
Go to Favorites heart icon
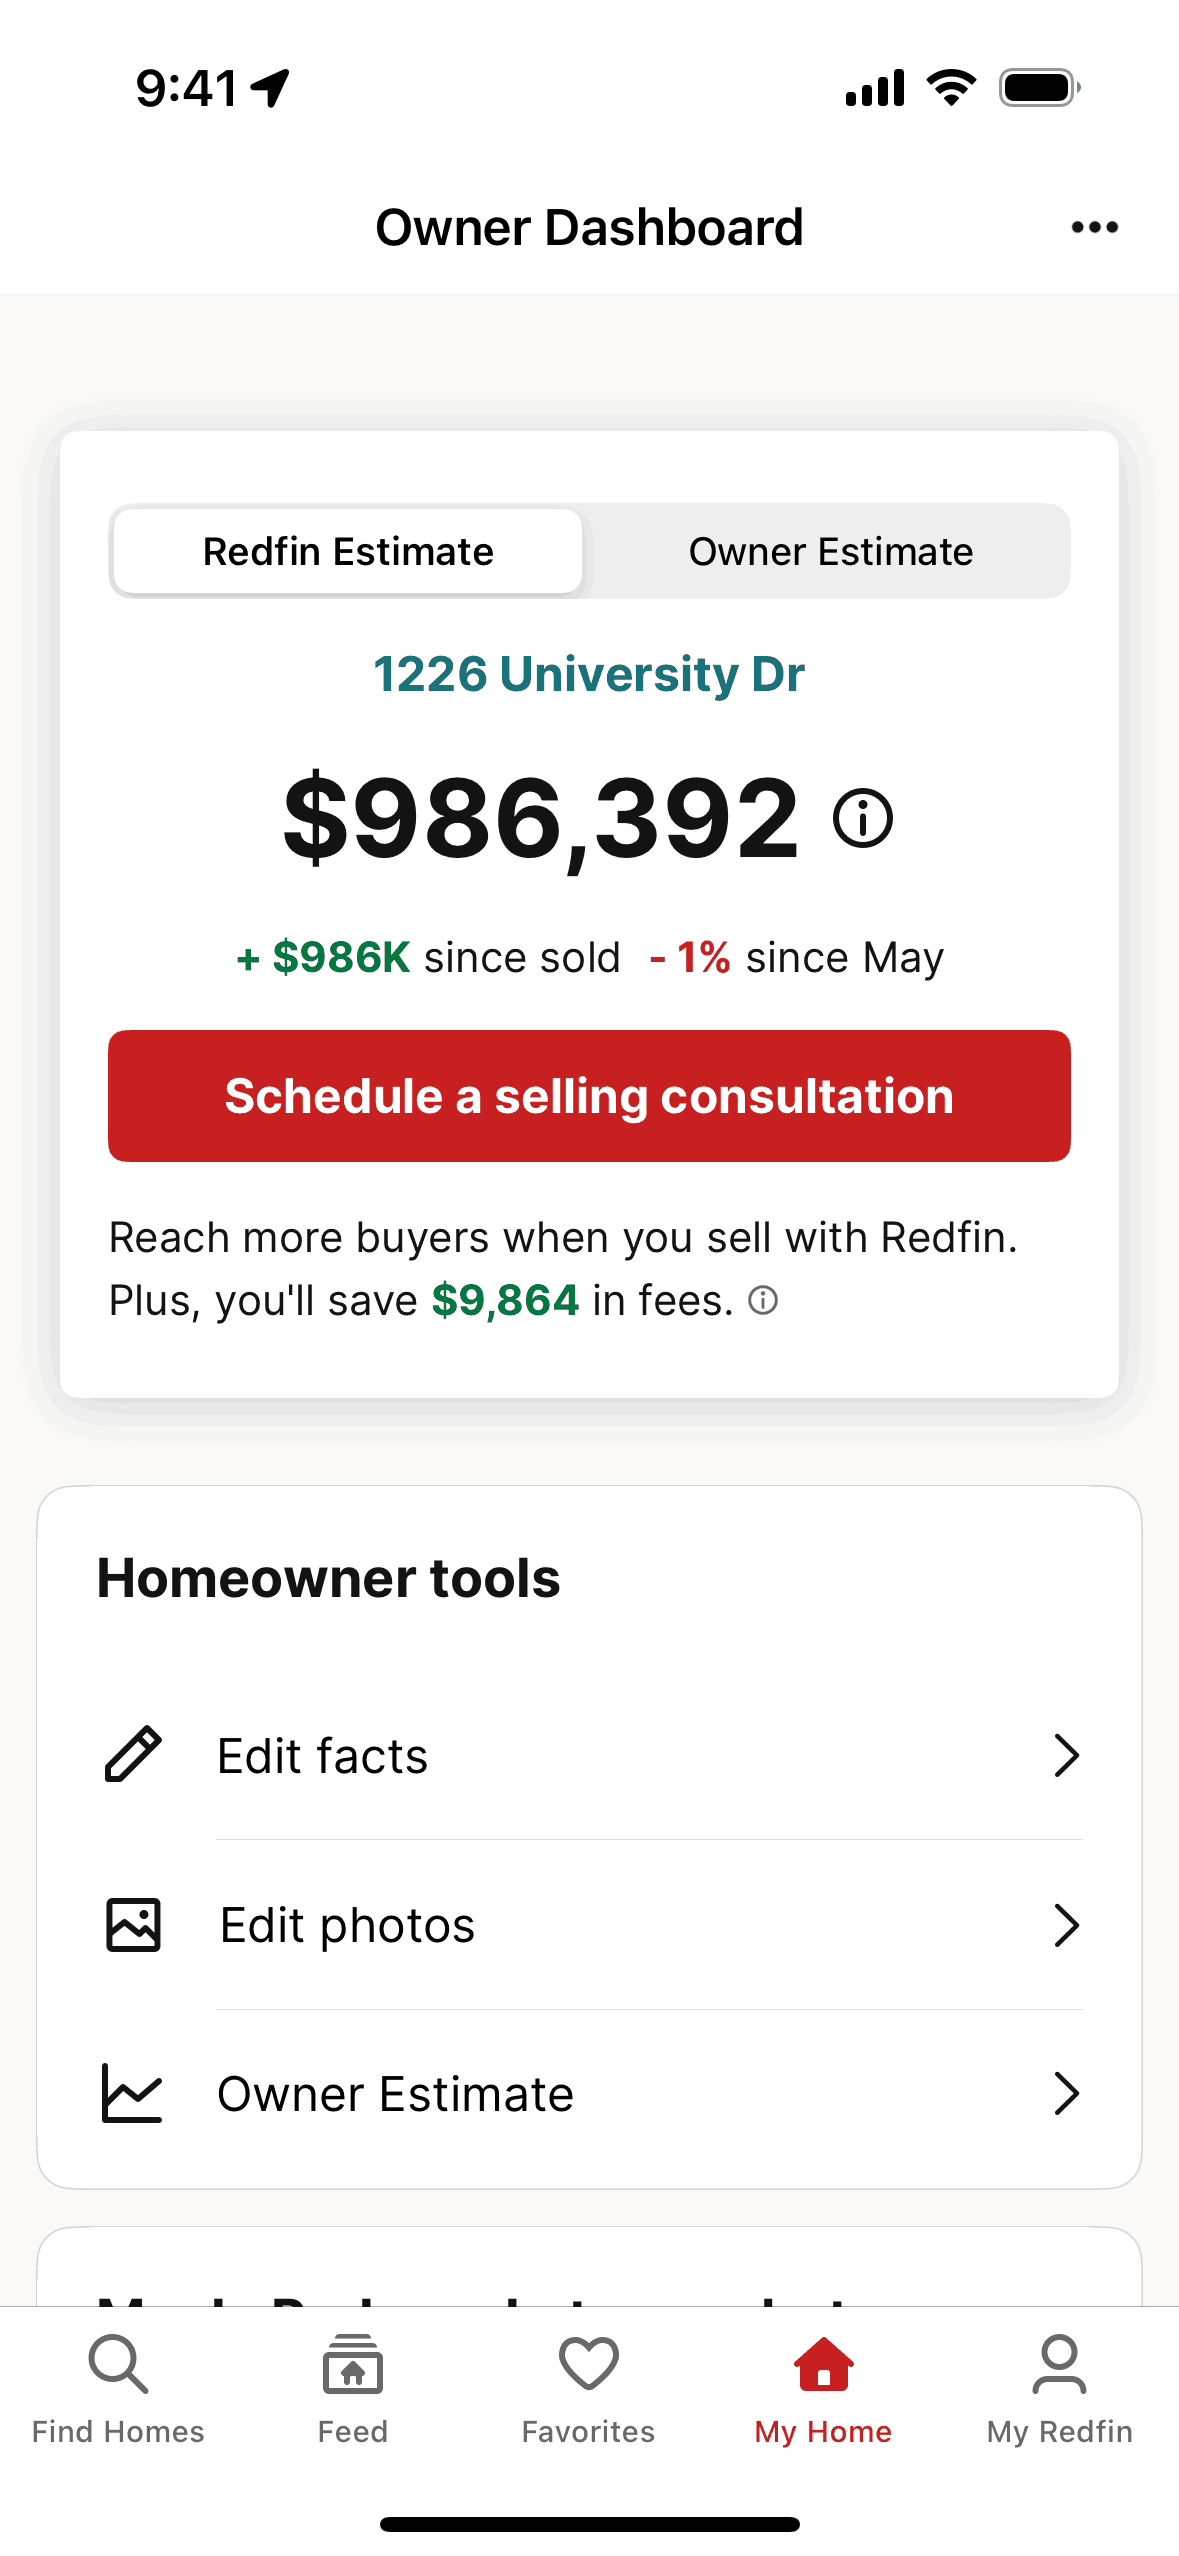coord(588,2364)
